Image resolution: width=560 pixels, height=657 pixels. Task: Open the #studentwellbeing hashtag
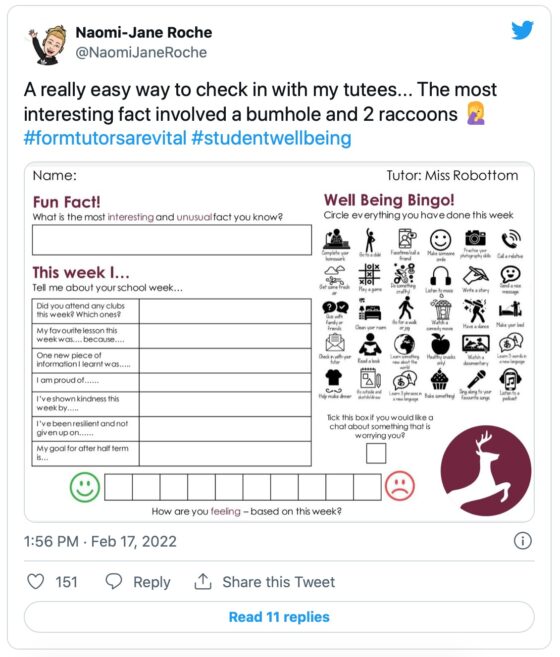click(x=271, y=138)
